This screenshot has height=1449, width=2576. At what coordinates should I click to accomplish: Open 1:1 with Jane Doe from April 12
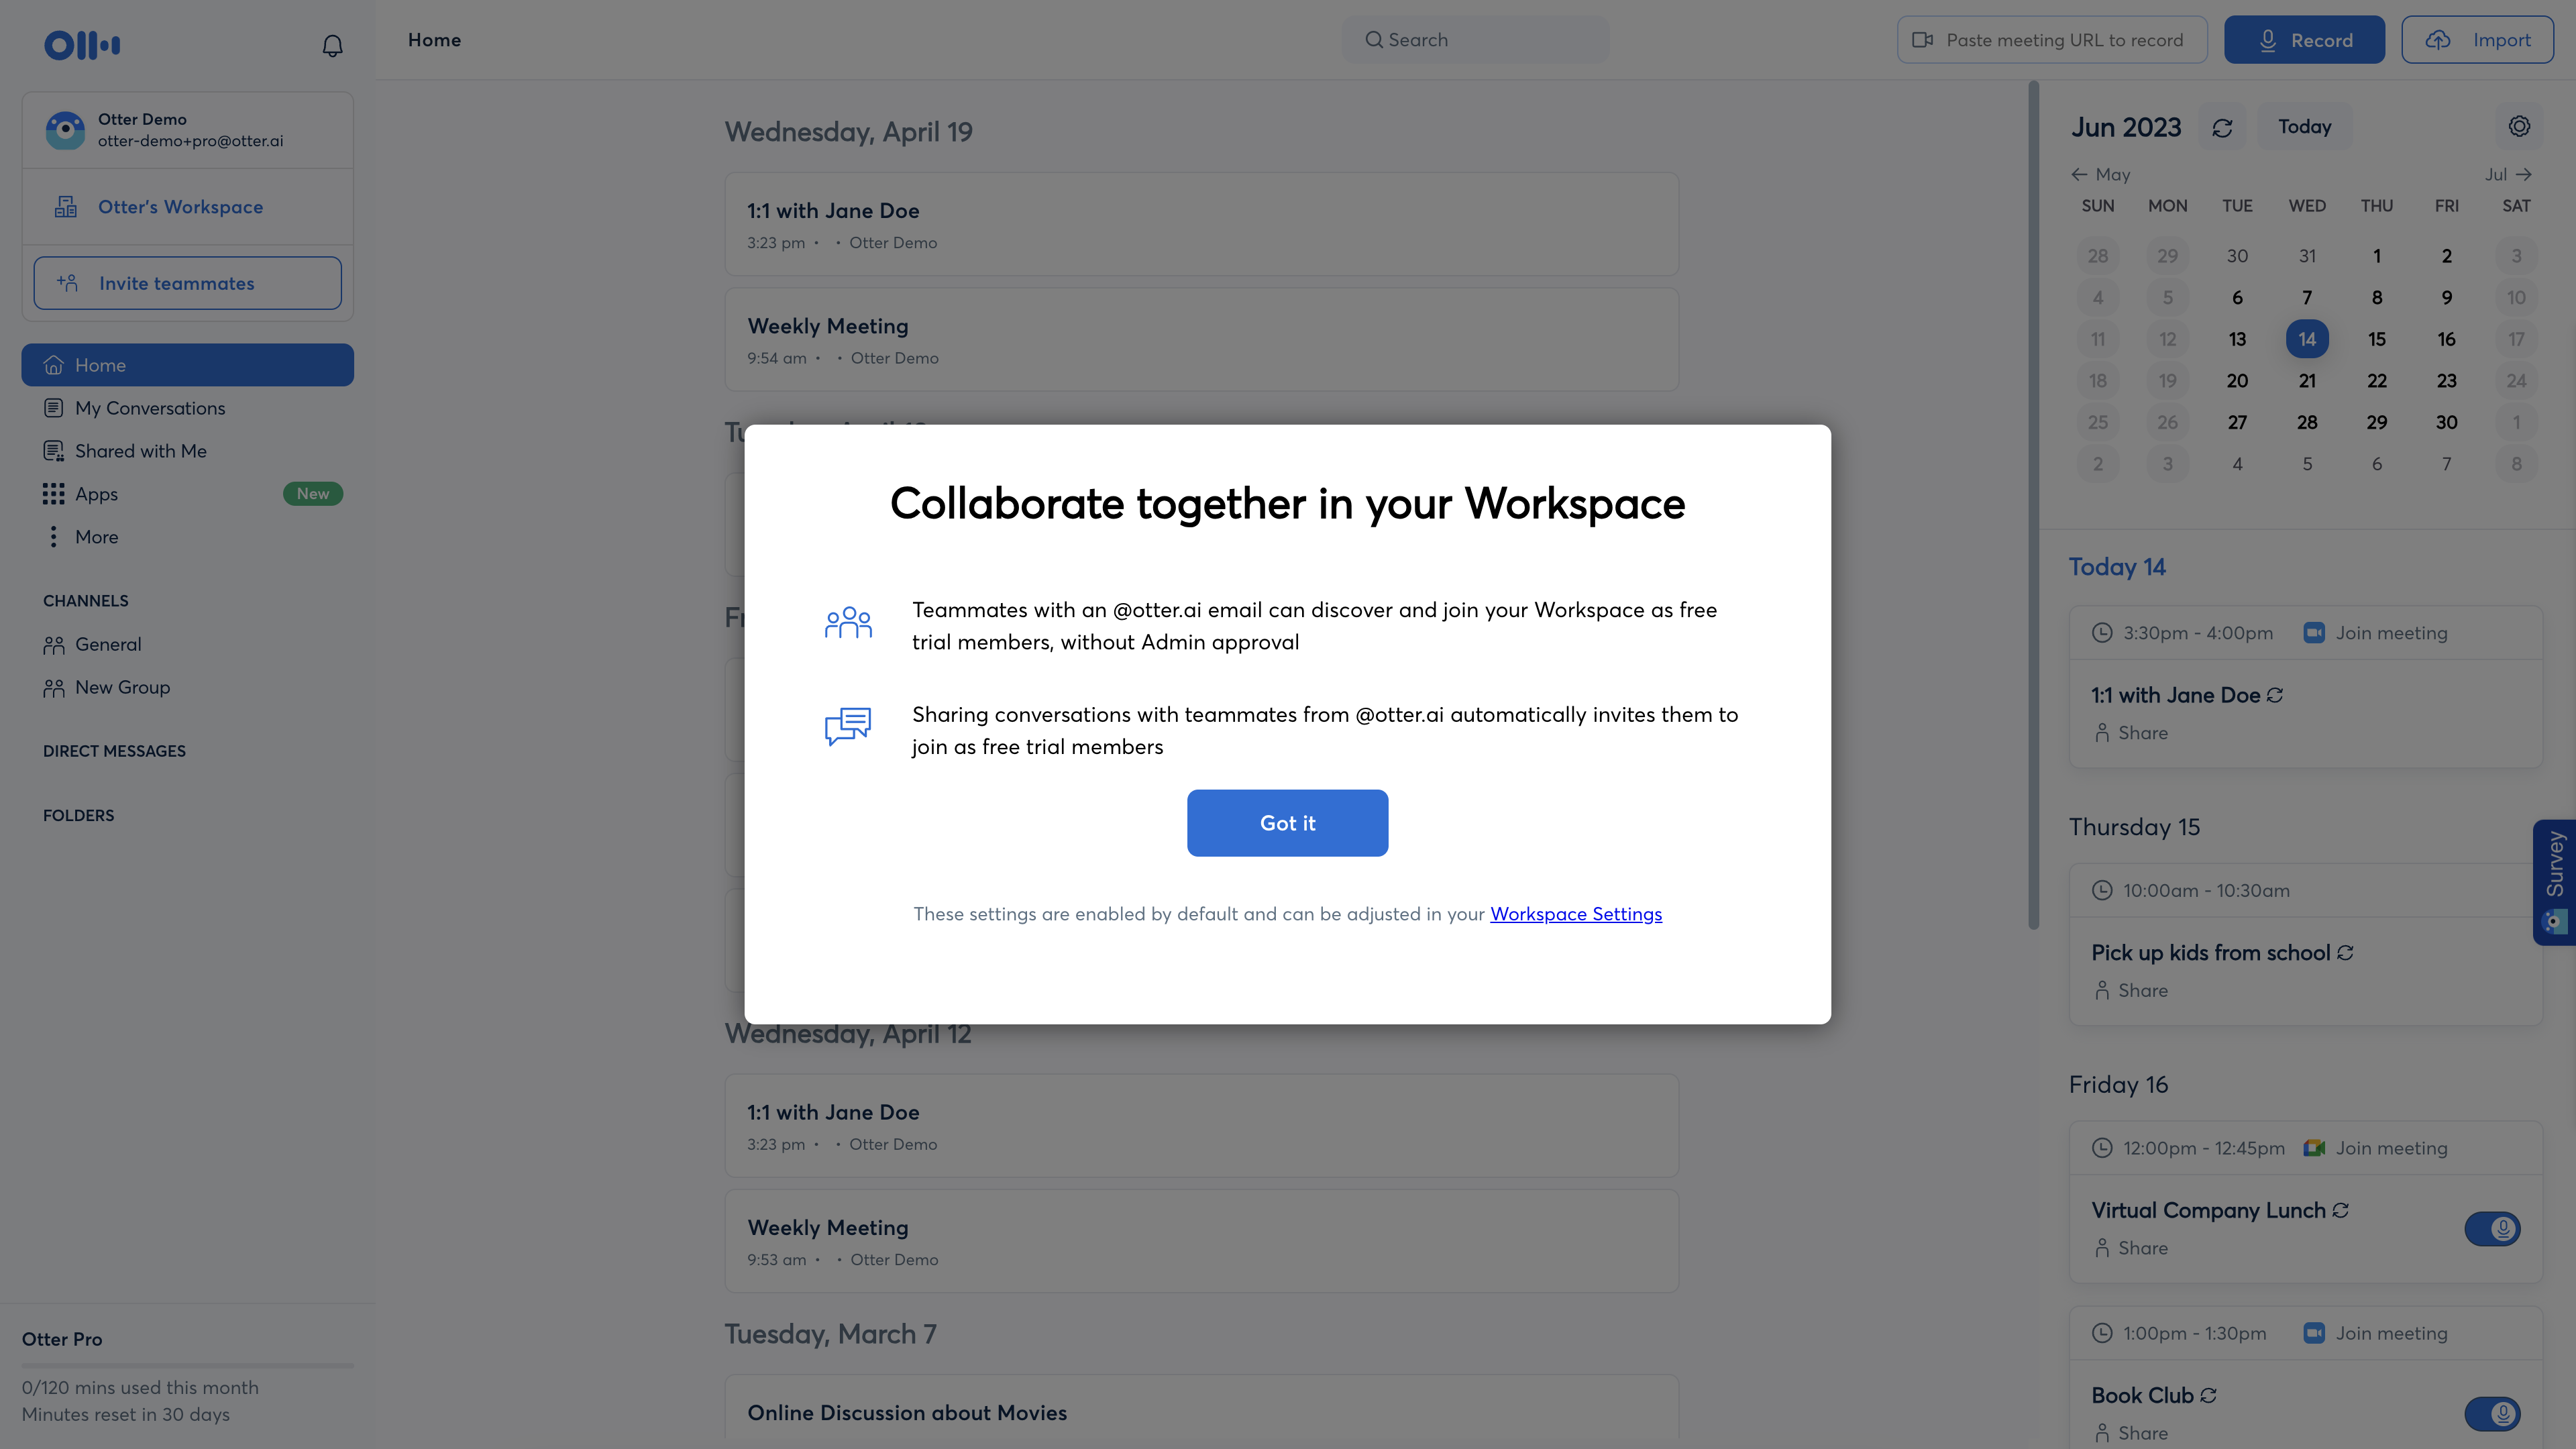pos(1201,1126)
